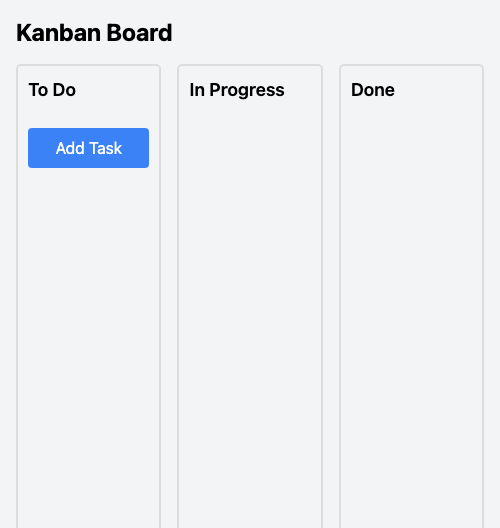The width and height of the screenshot is (500, 528).
Task: Click the empty In Progress column body
Action: click(250, 303)
